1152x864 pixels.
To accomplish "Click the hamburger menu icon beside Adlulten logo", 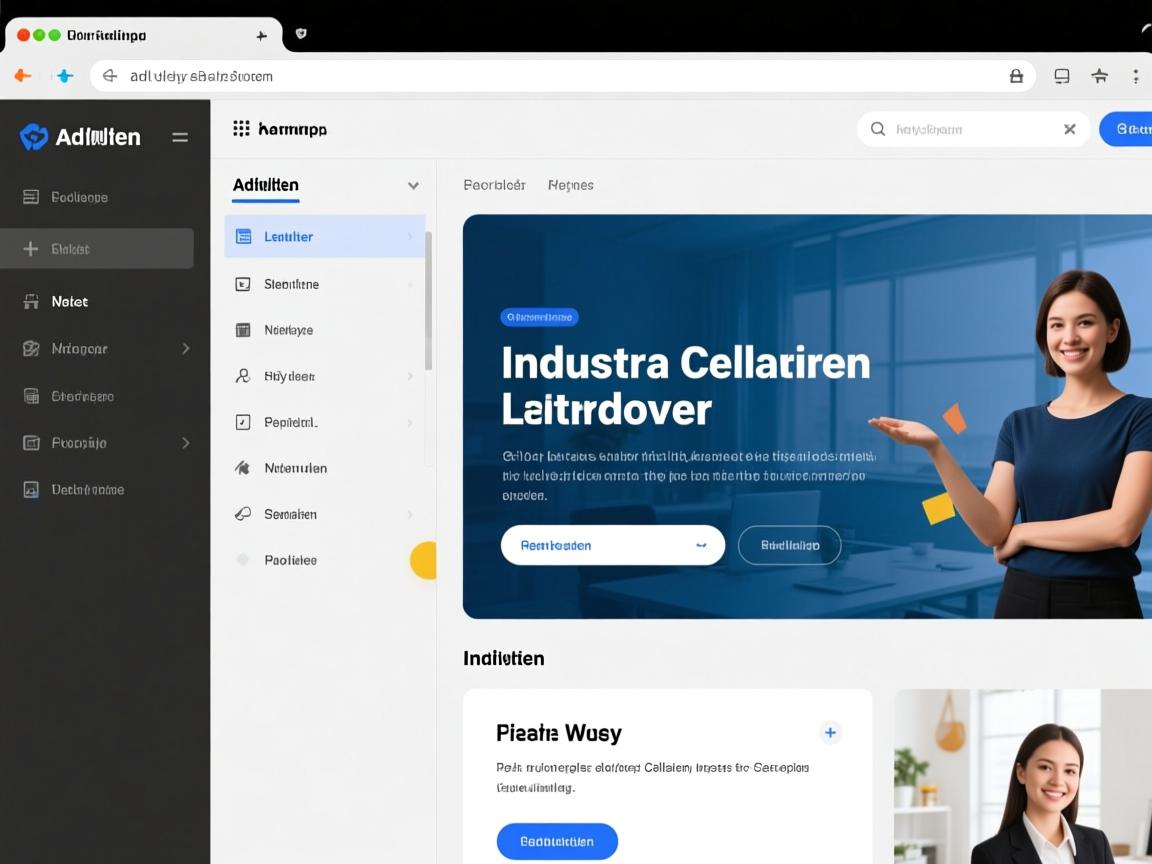I will tap(180, 137).
